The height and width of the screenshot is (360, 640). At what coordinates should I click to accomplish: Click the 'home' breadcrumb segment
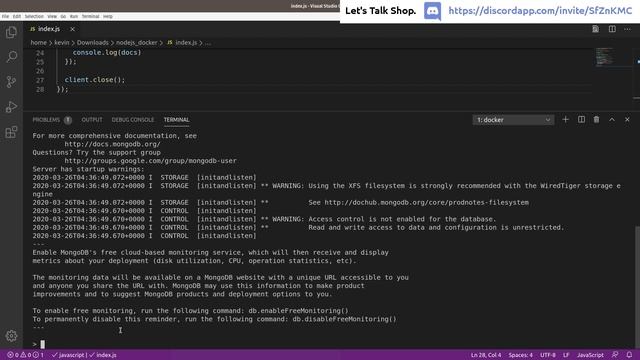(38, 42)
